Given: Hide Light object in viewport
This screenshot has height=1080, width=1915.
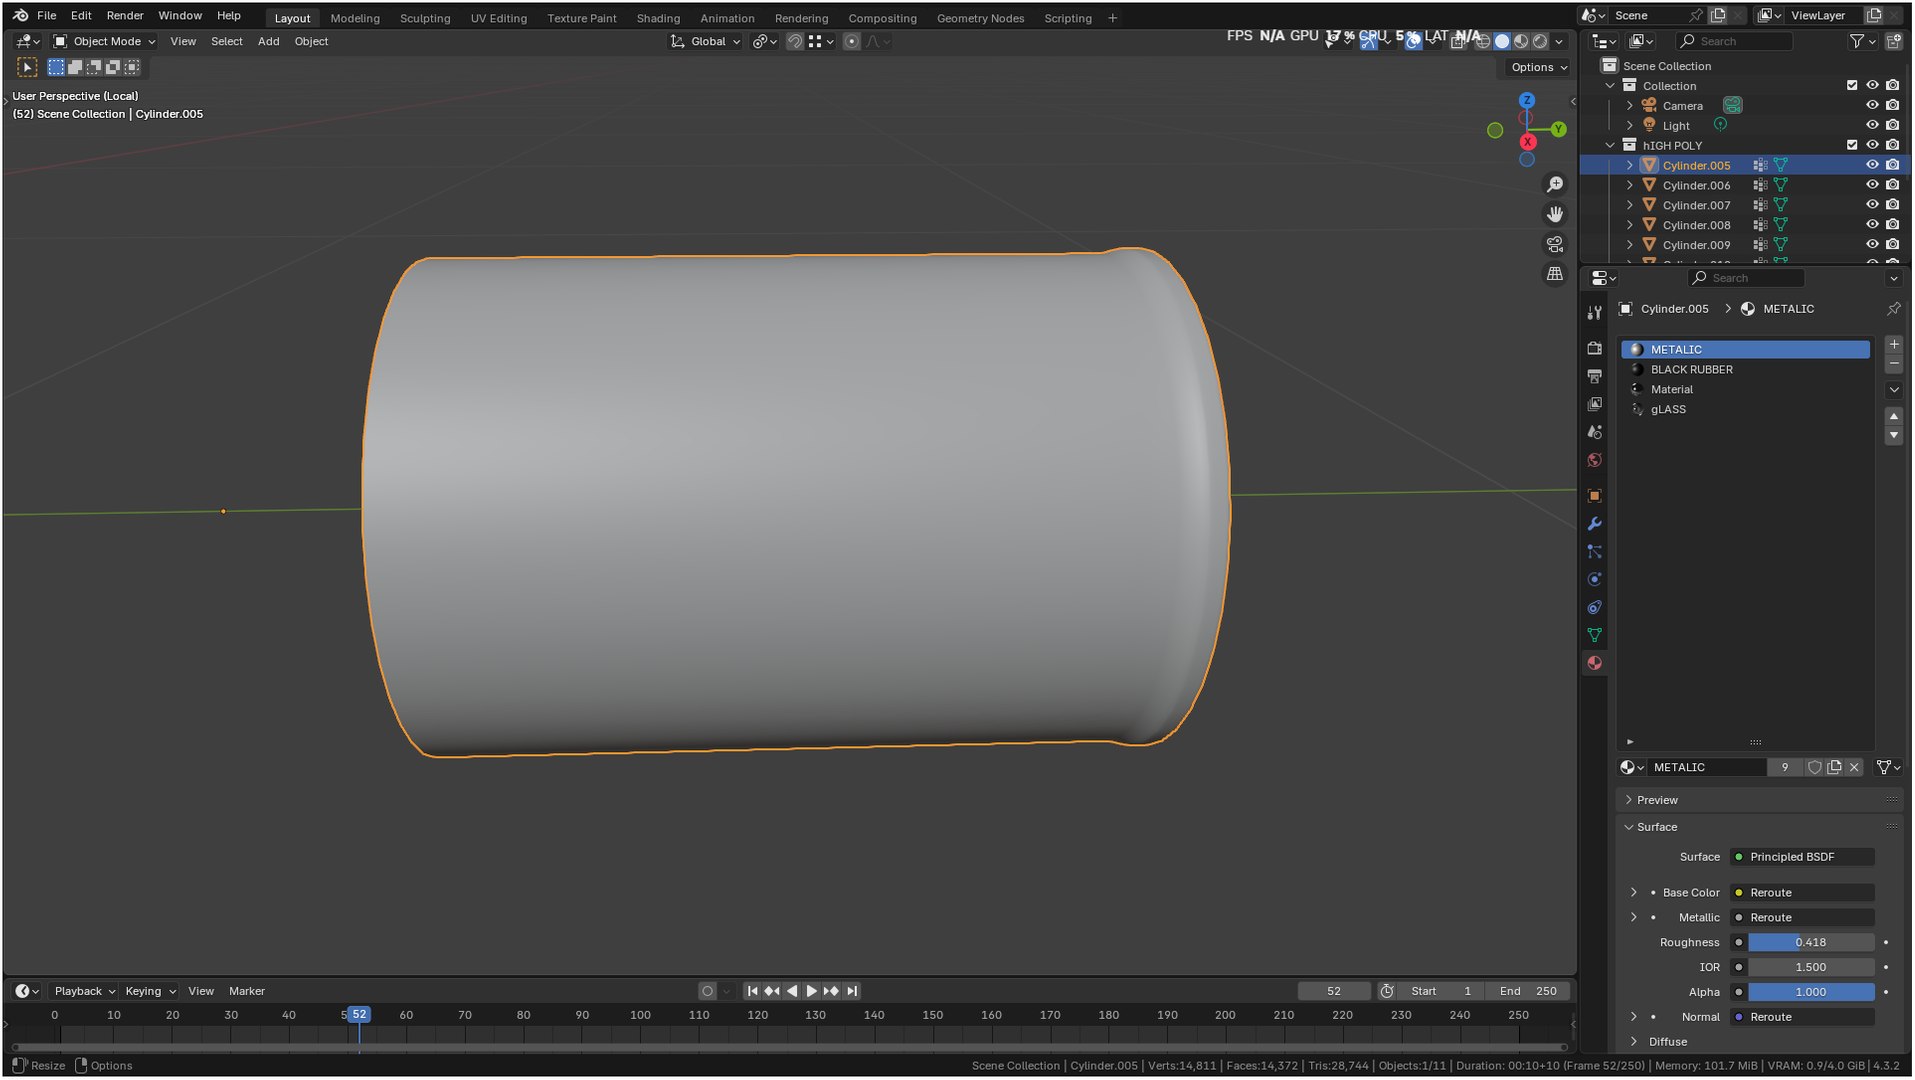Looking at the screenshot, I should [x=1872, y=125].
